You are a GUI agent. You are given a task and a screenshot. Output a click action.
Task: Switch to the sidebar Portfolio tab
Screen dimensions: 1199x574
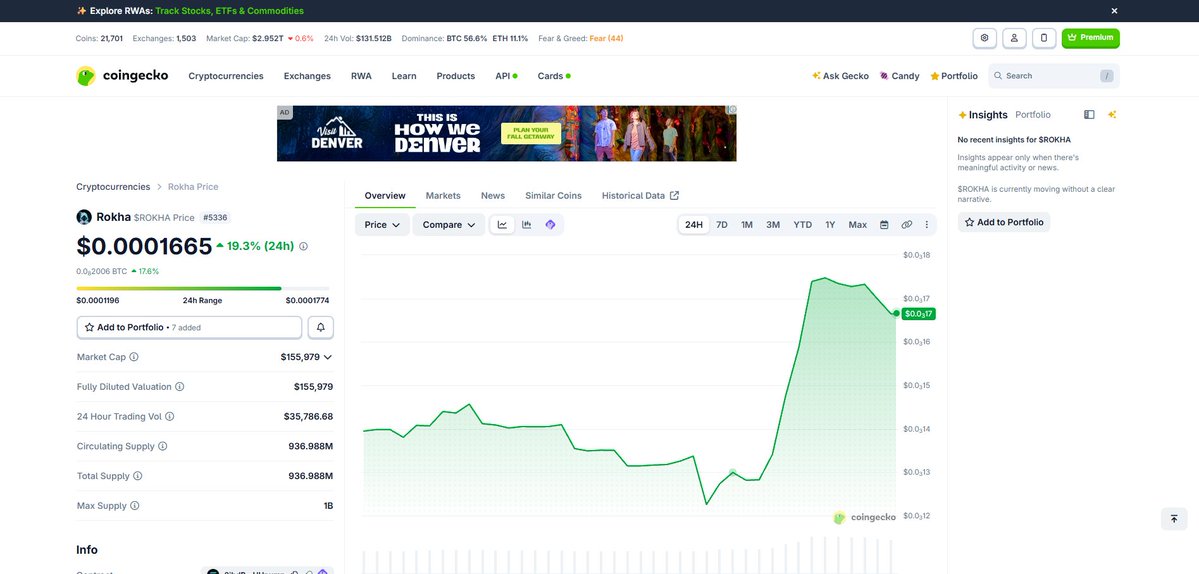(x=1033, y=115)
